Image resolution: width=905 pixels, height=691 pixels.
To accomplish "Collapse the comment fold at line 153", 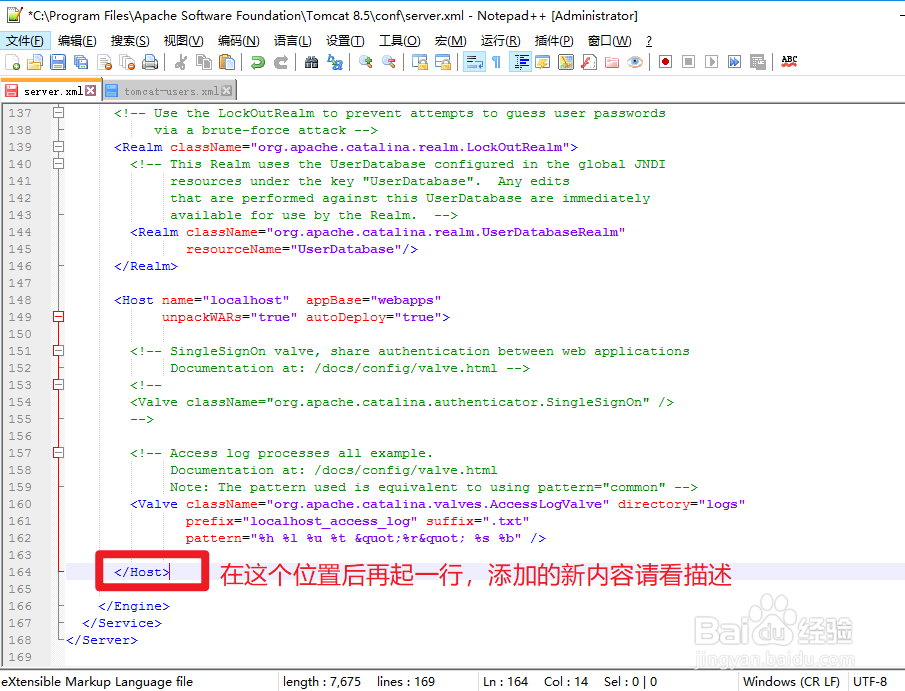I will pos(58,384).
